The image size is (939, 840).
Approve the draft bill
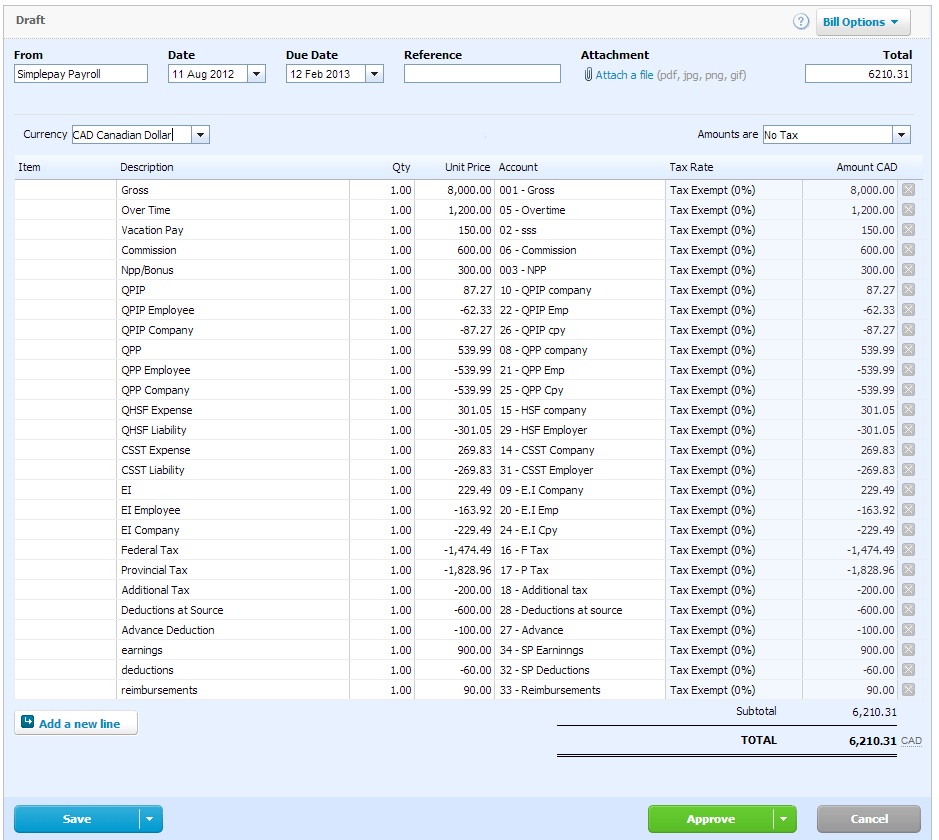[711, 819]
